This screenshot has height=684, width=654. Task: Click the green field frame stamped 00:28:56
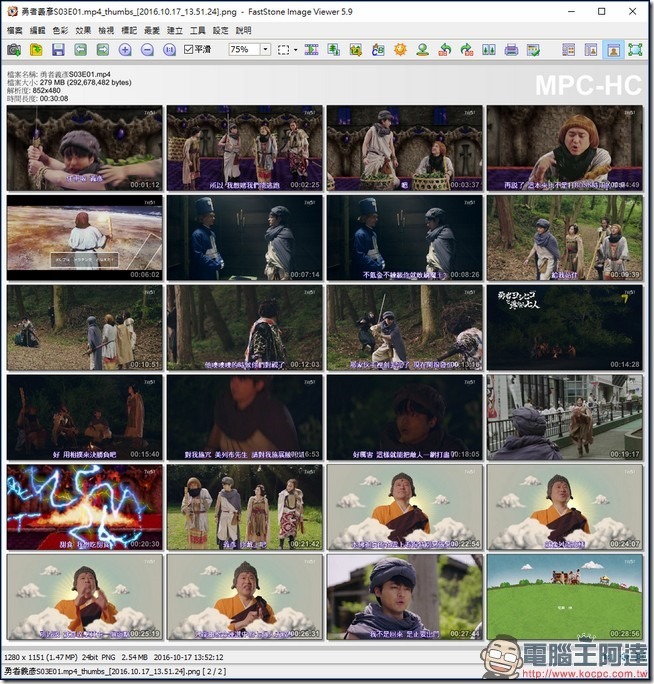(x=565, y=597)
